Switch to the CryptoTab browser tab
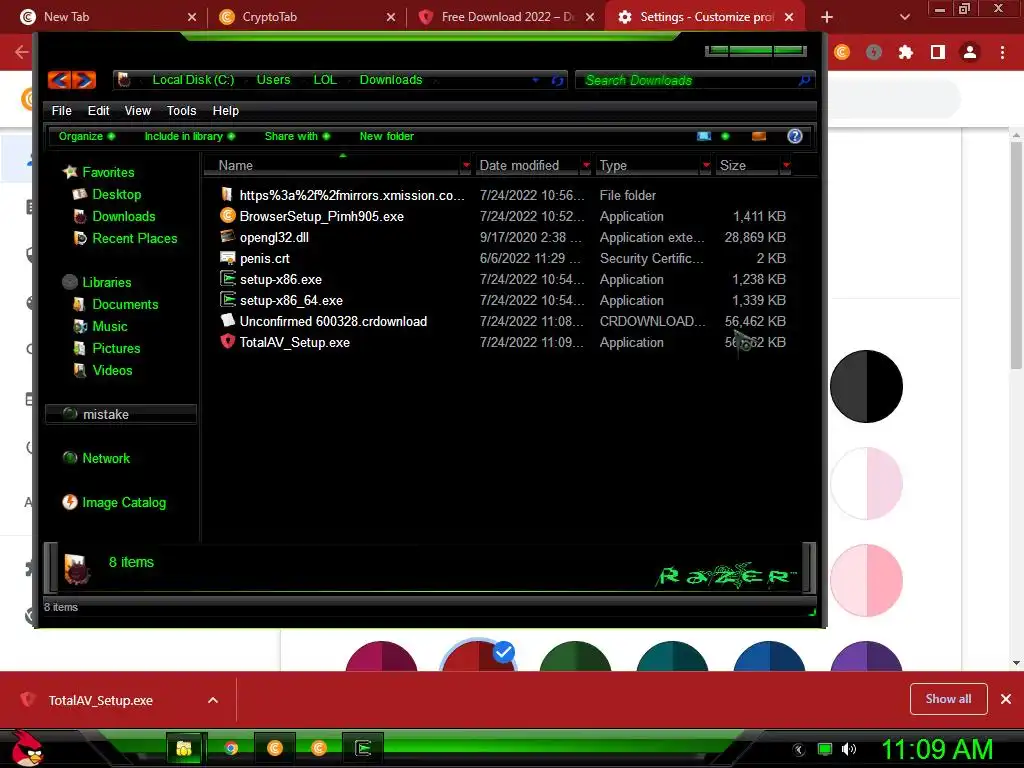Screen dimensions: 1024x768 pyautogui.click(x=307, y=17)
